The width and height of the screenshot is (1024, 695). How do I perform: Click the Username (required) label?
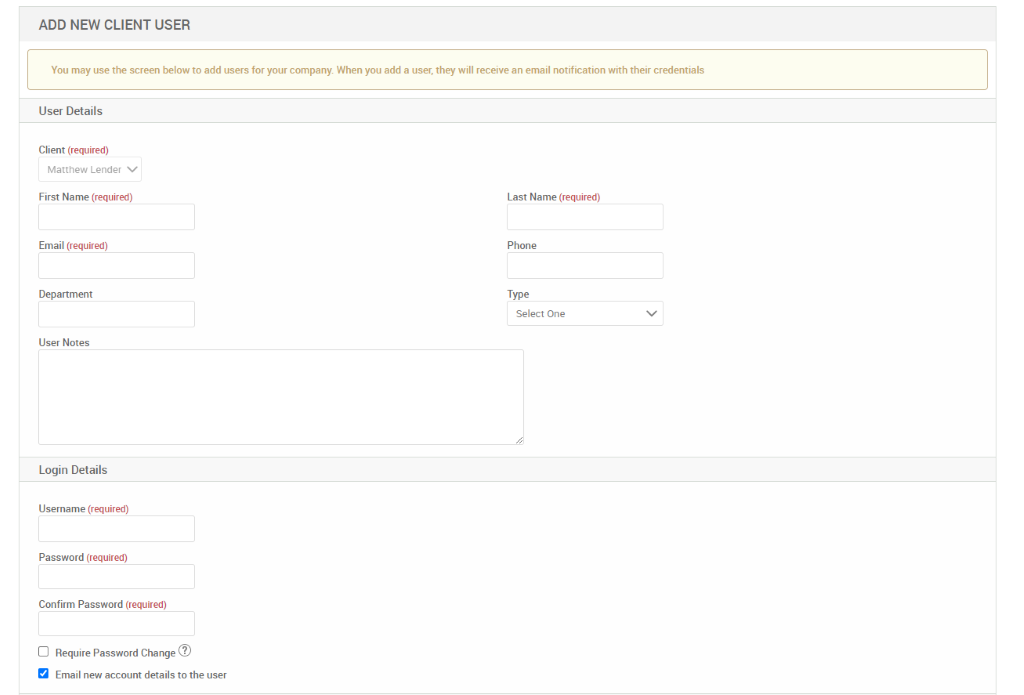coord(84,509)
